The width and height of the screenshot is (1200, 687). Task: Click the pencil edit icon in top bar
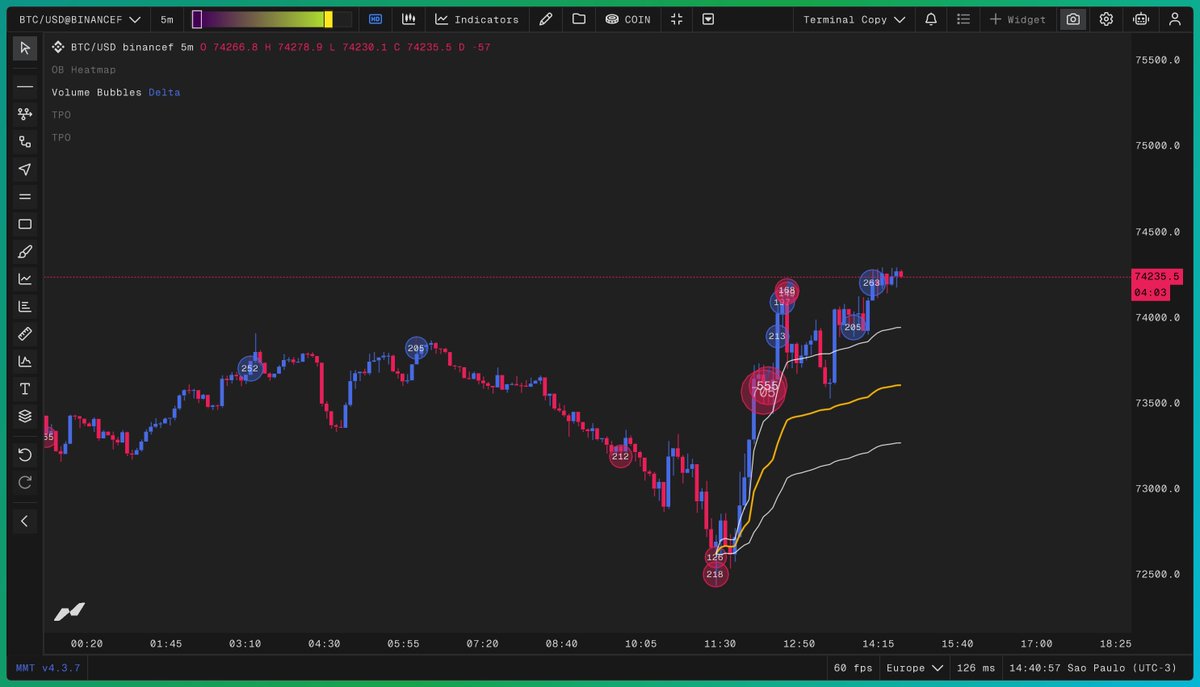[545, 19]
